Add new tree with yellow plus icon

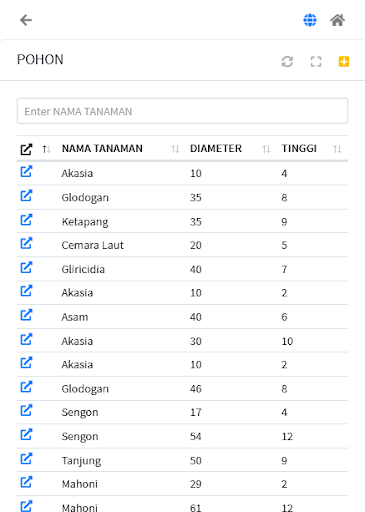coord(344,62)
